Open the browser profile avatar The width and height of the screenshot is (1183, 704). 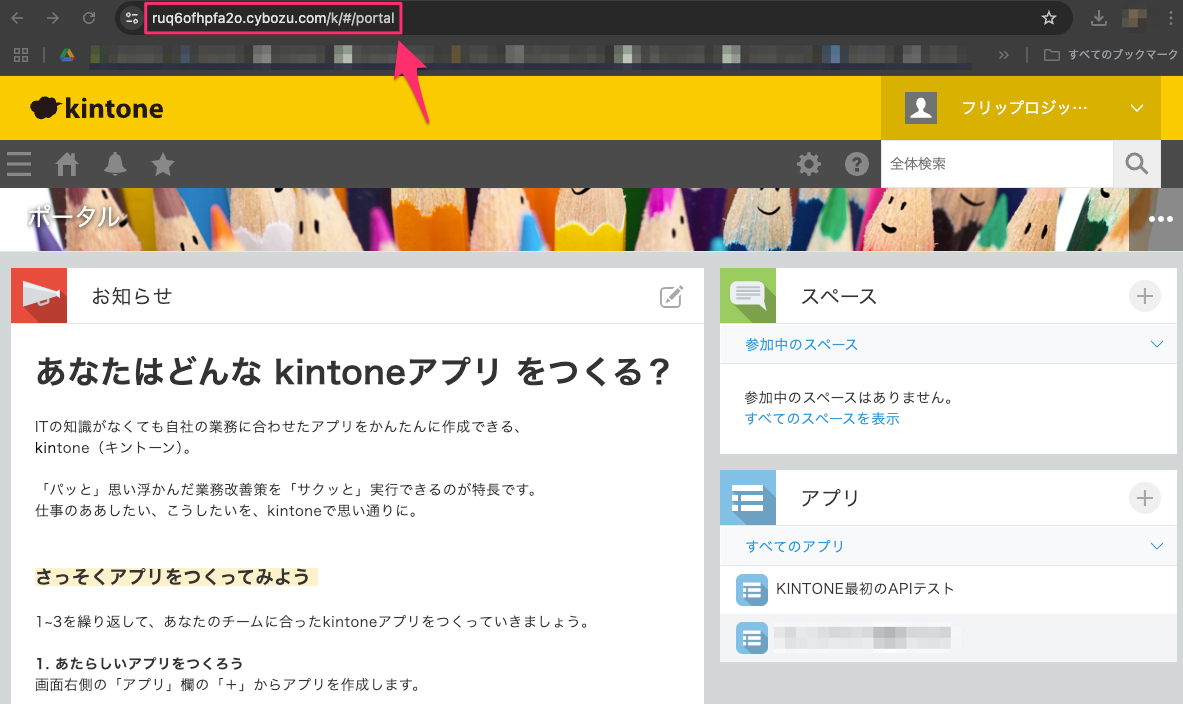pyautogui.click(x=1134, y=17)
